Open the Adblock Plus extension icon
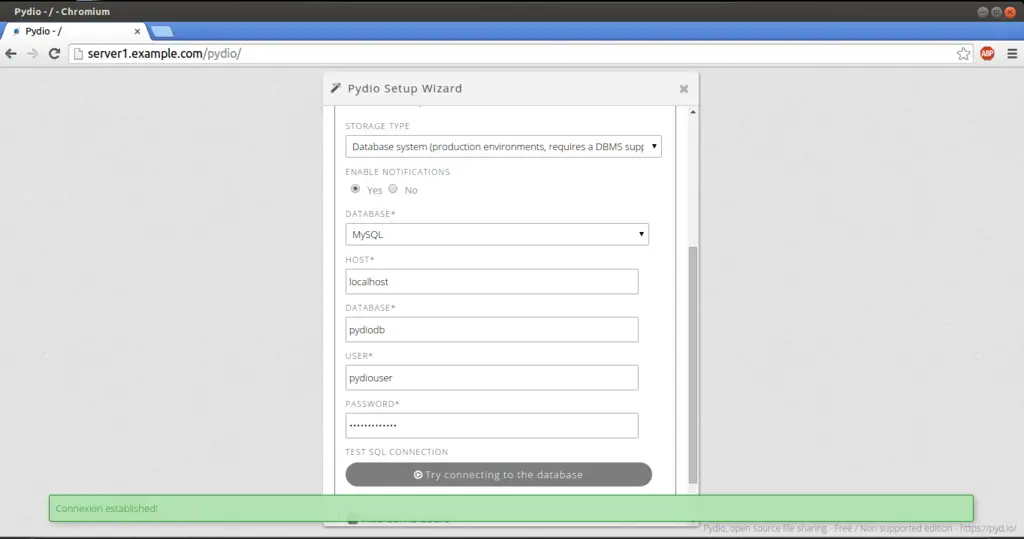 pyautogui.click(x=987, y=54)
